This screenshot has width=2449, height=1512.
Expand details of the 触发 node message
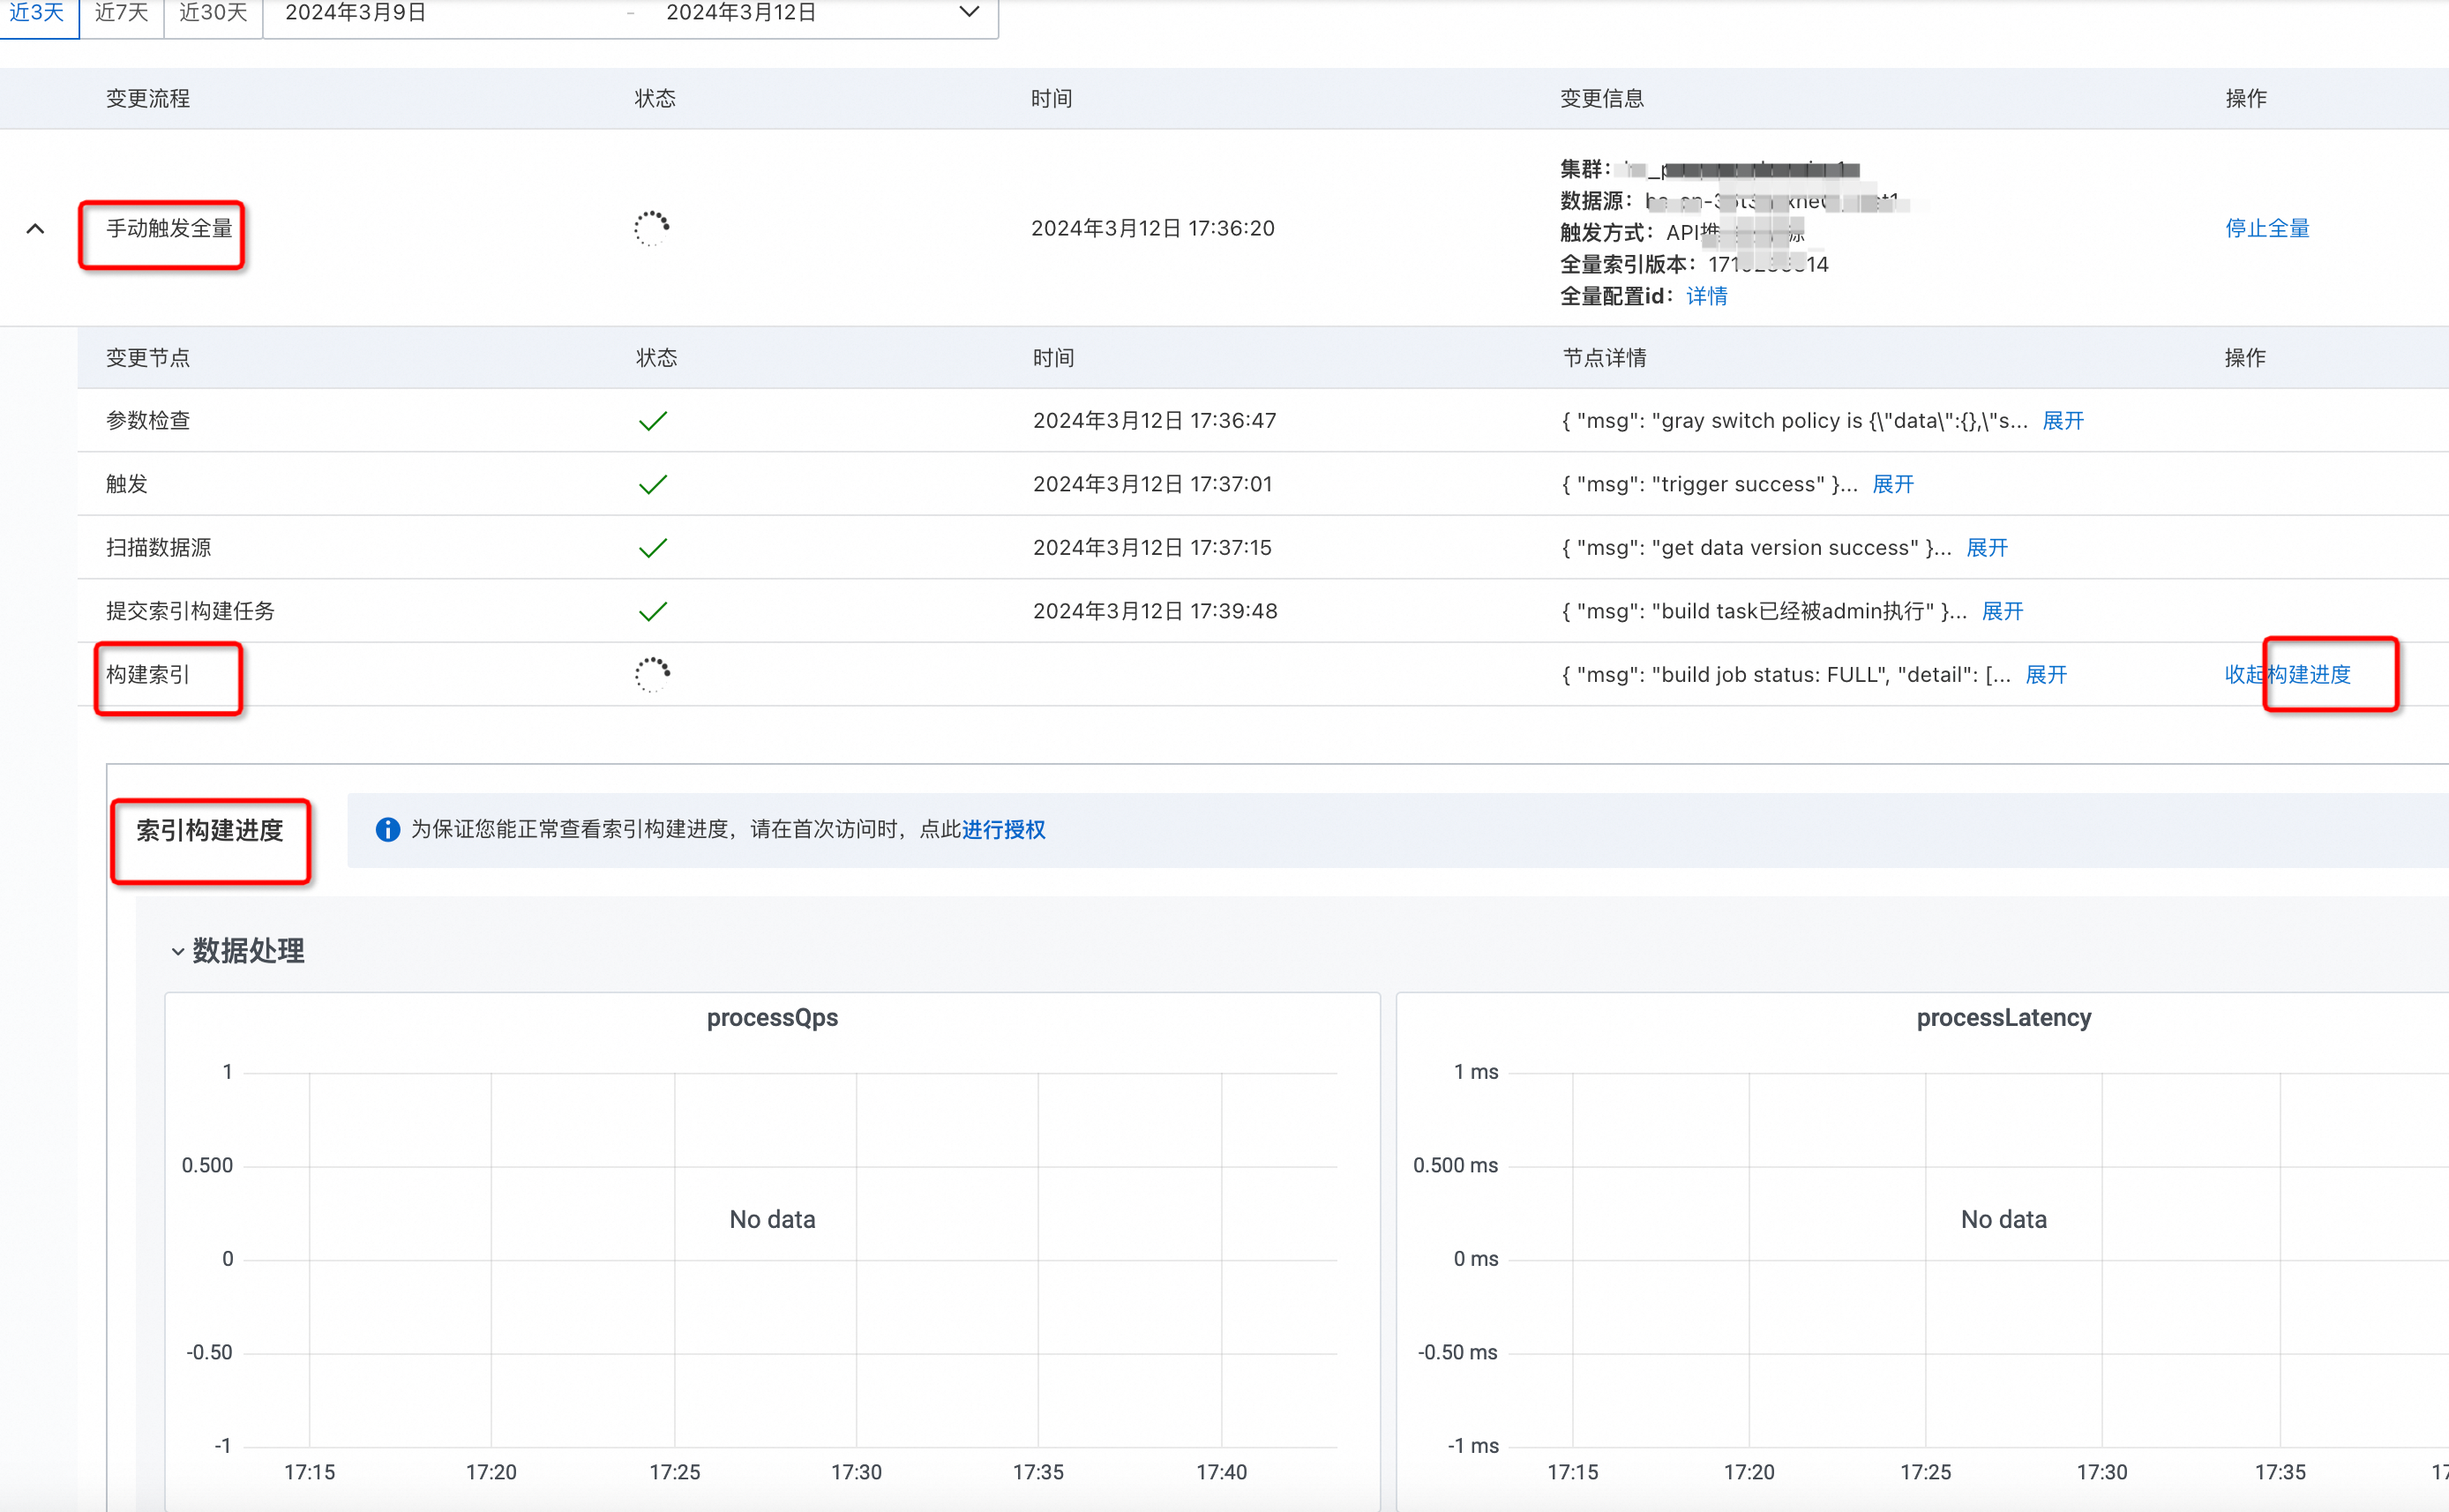1892,485
